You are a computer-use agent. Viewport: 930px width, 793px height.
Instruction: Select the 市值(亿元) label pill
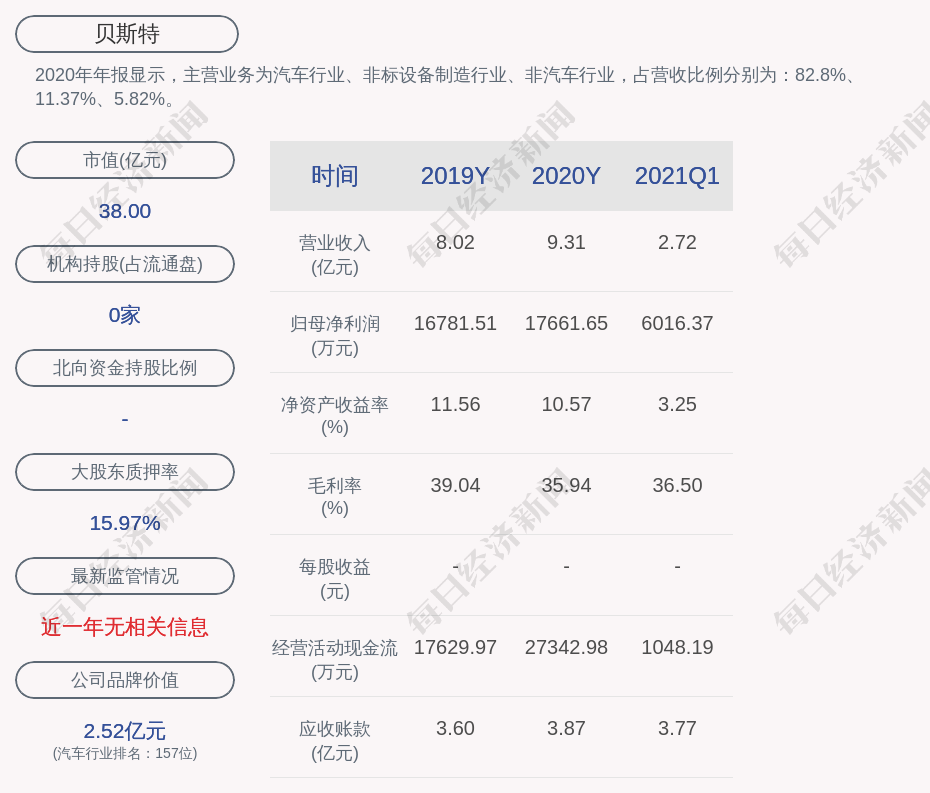pyautogui.click(x=125, y=160)
